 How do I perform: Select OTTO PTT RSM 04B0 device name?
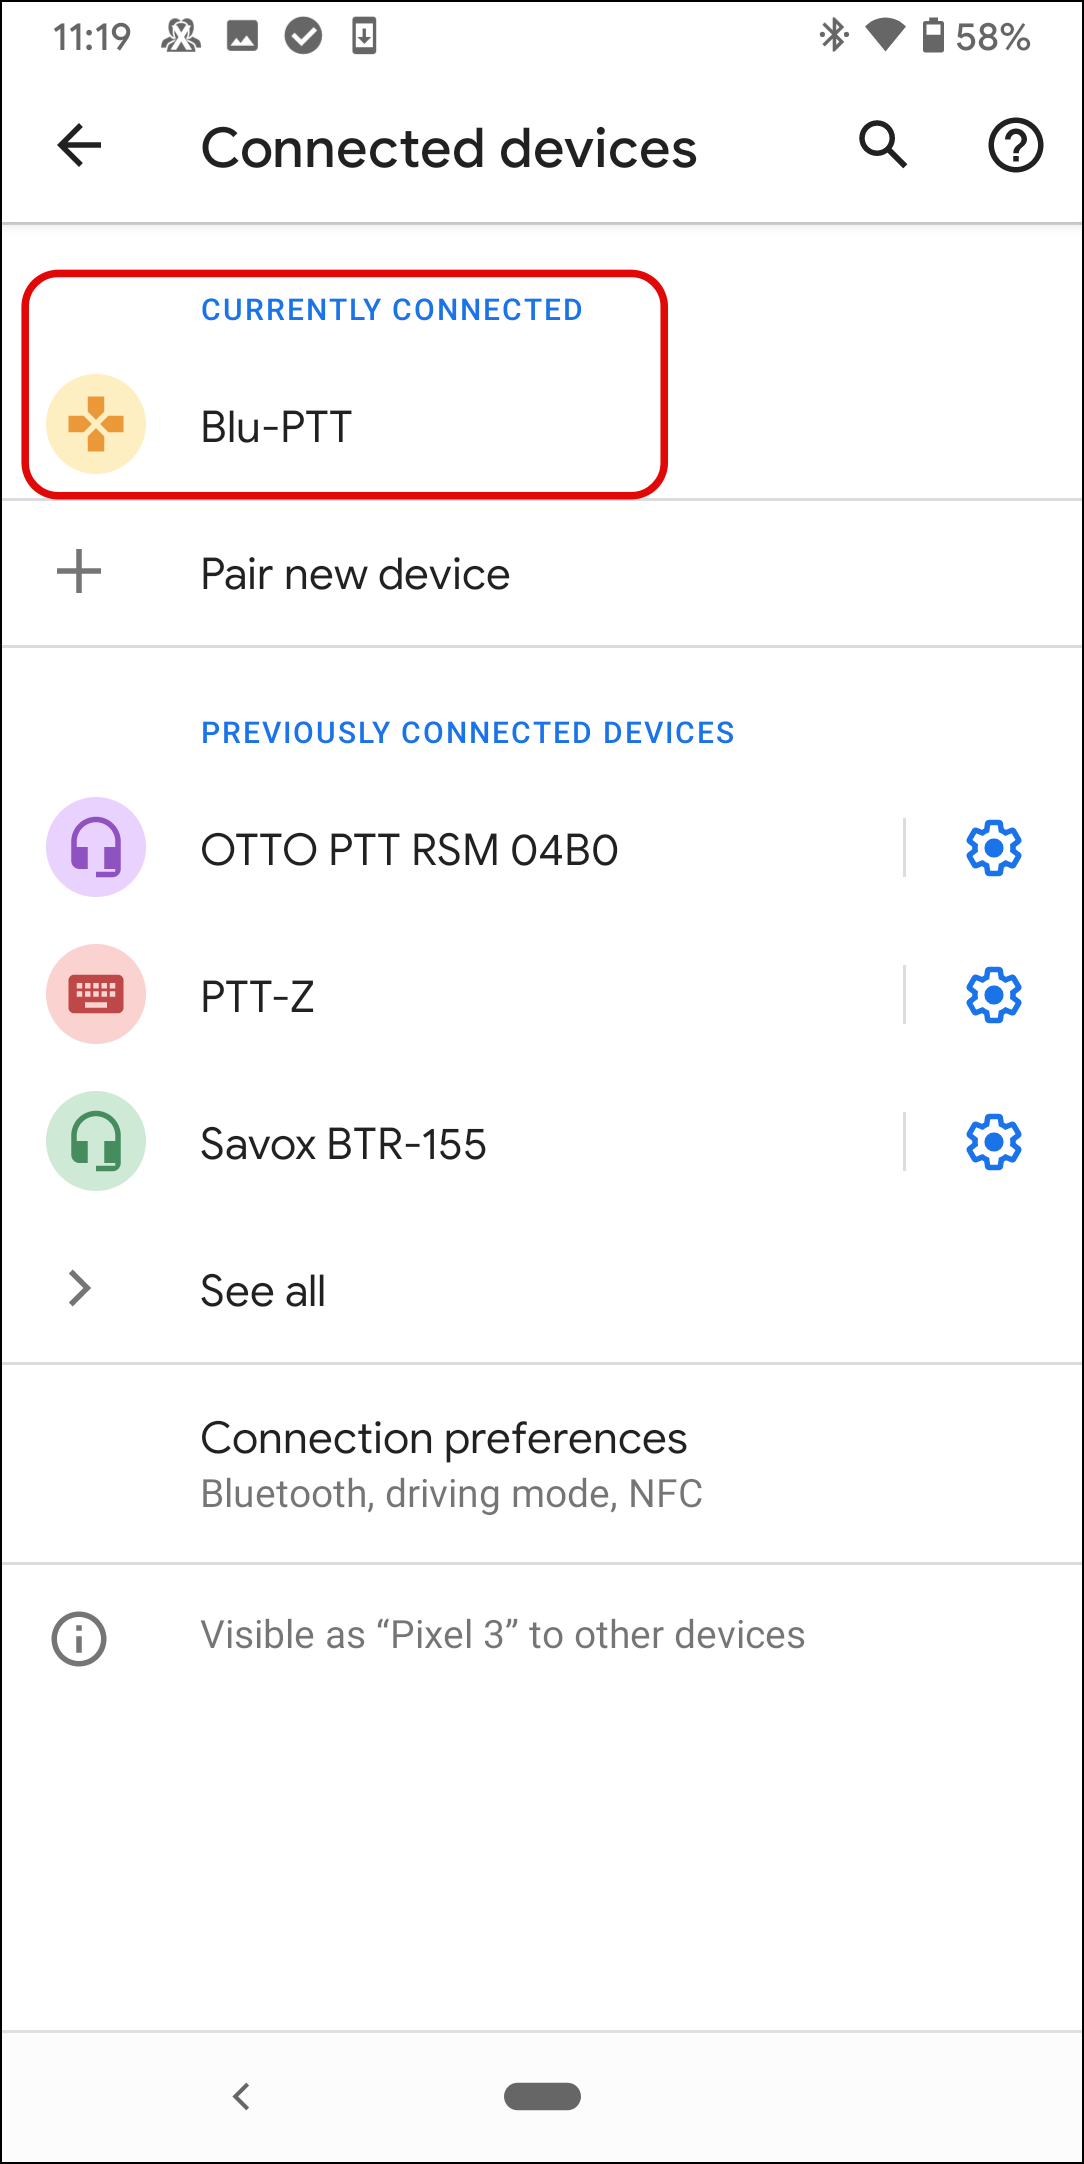[409, 850]
